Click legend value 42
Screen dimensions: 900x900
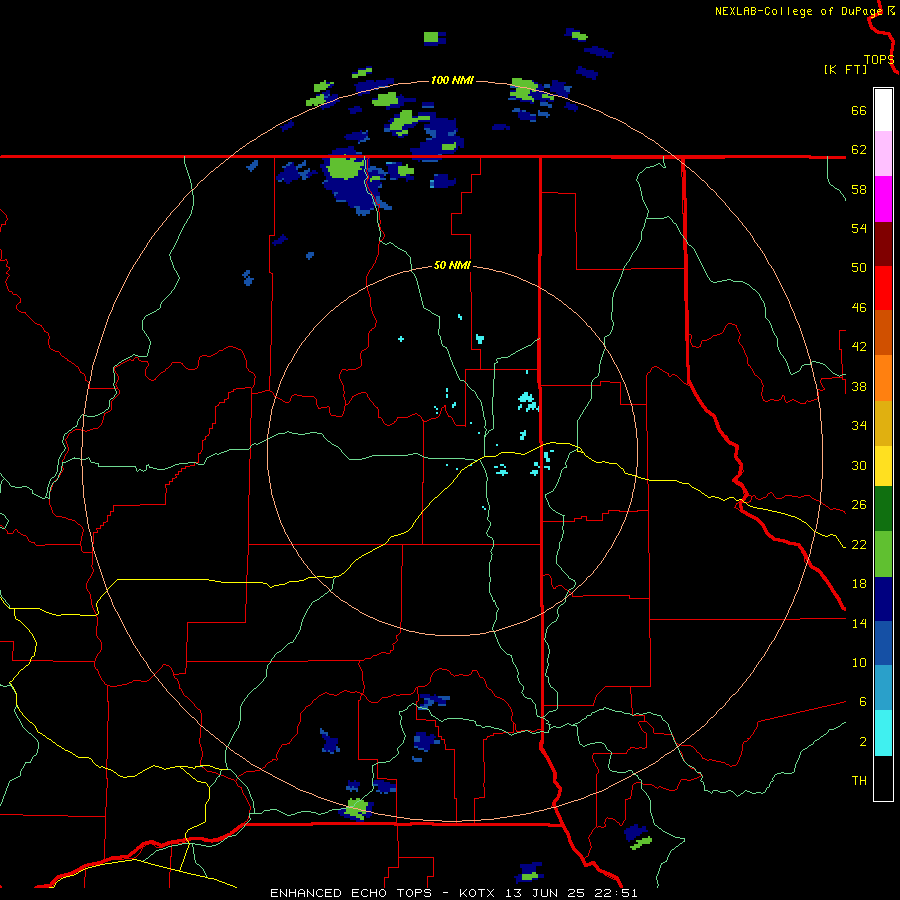[859, 347]
